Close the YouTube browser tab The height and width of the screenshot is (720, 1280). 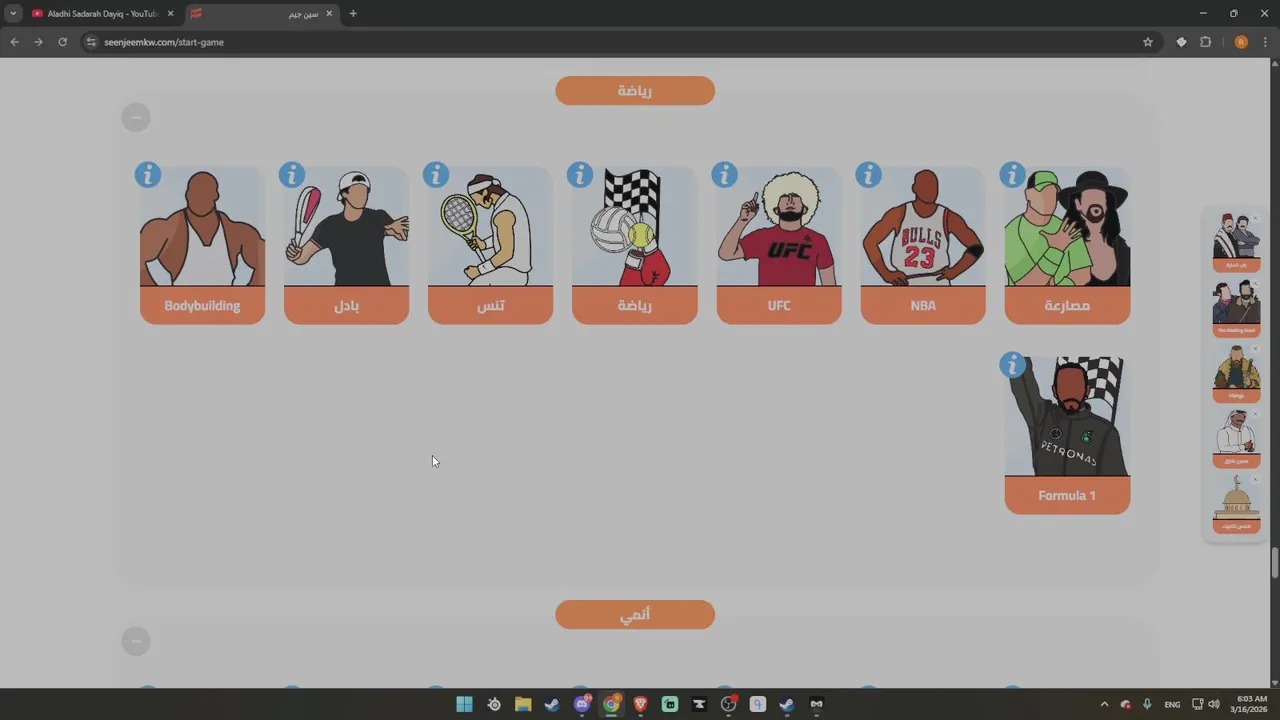click(170, 14)
